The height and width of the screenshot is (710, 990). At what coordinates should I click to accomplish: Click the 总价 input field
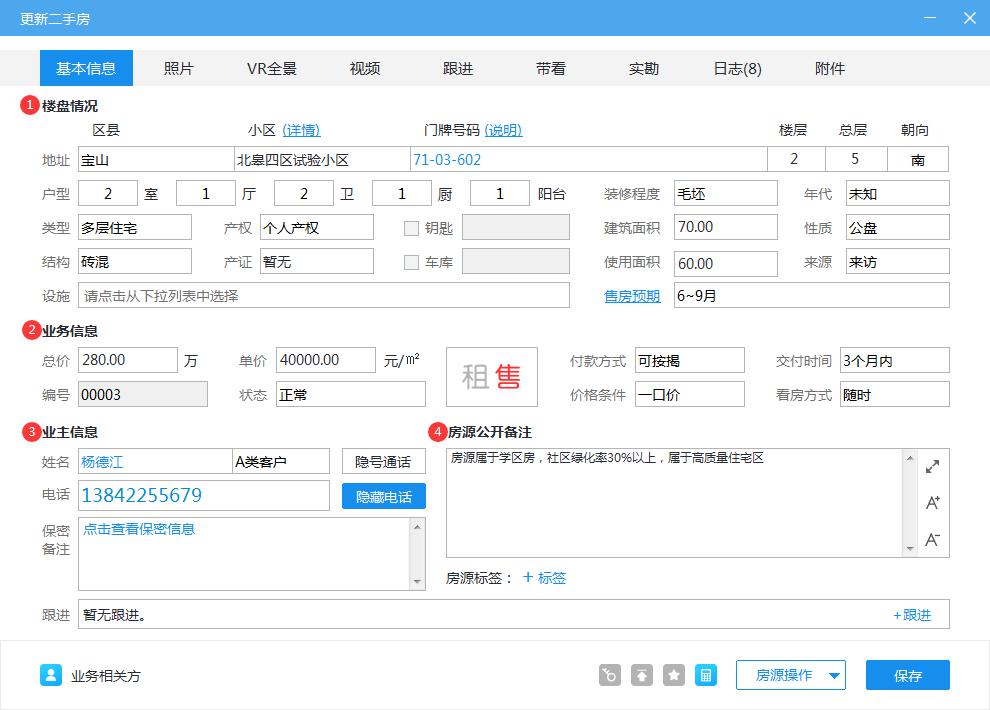click(127, 360)
